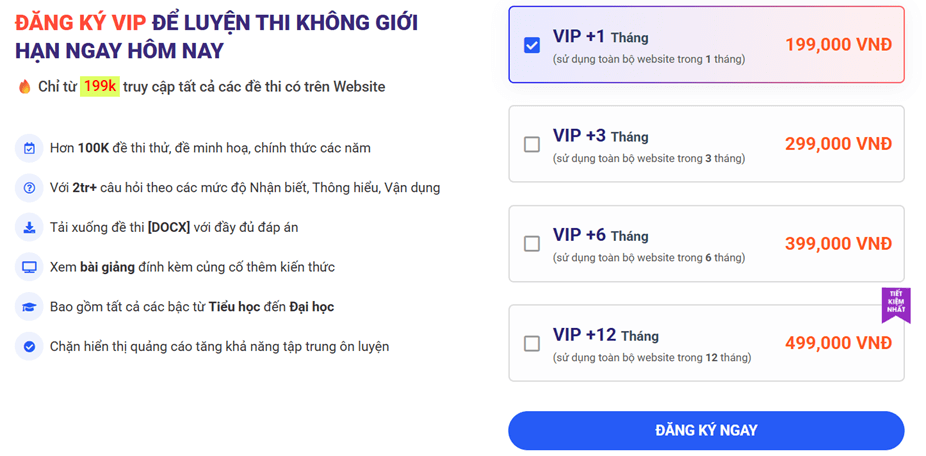Enable the VIP +12 Tháng checkbox
Viewport: 926px width, 456px height.
pos(532,343)
